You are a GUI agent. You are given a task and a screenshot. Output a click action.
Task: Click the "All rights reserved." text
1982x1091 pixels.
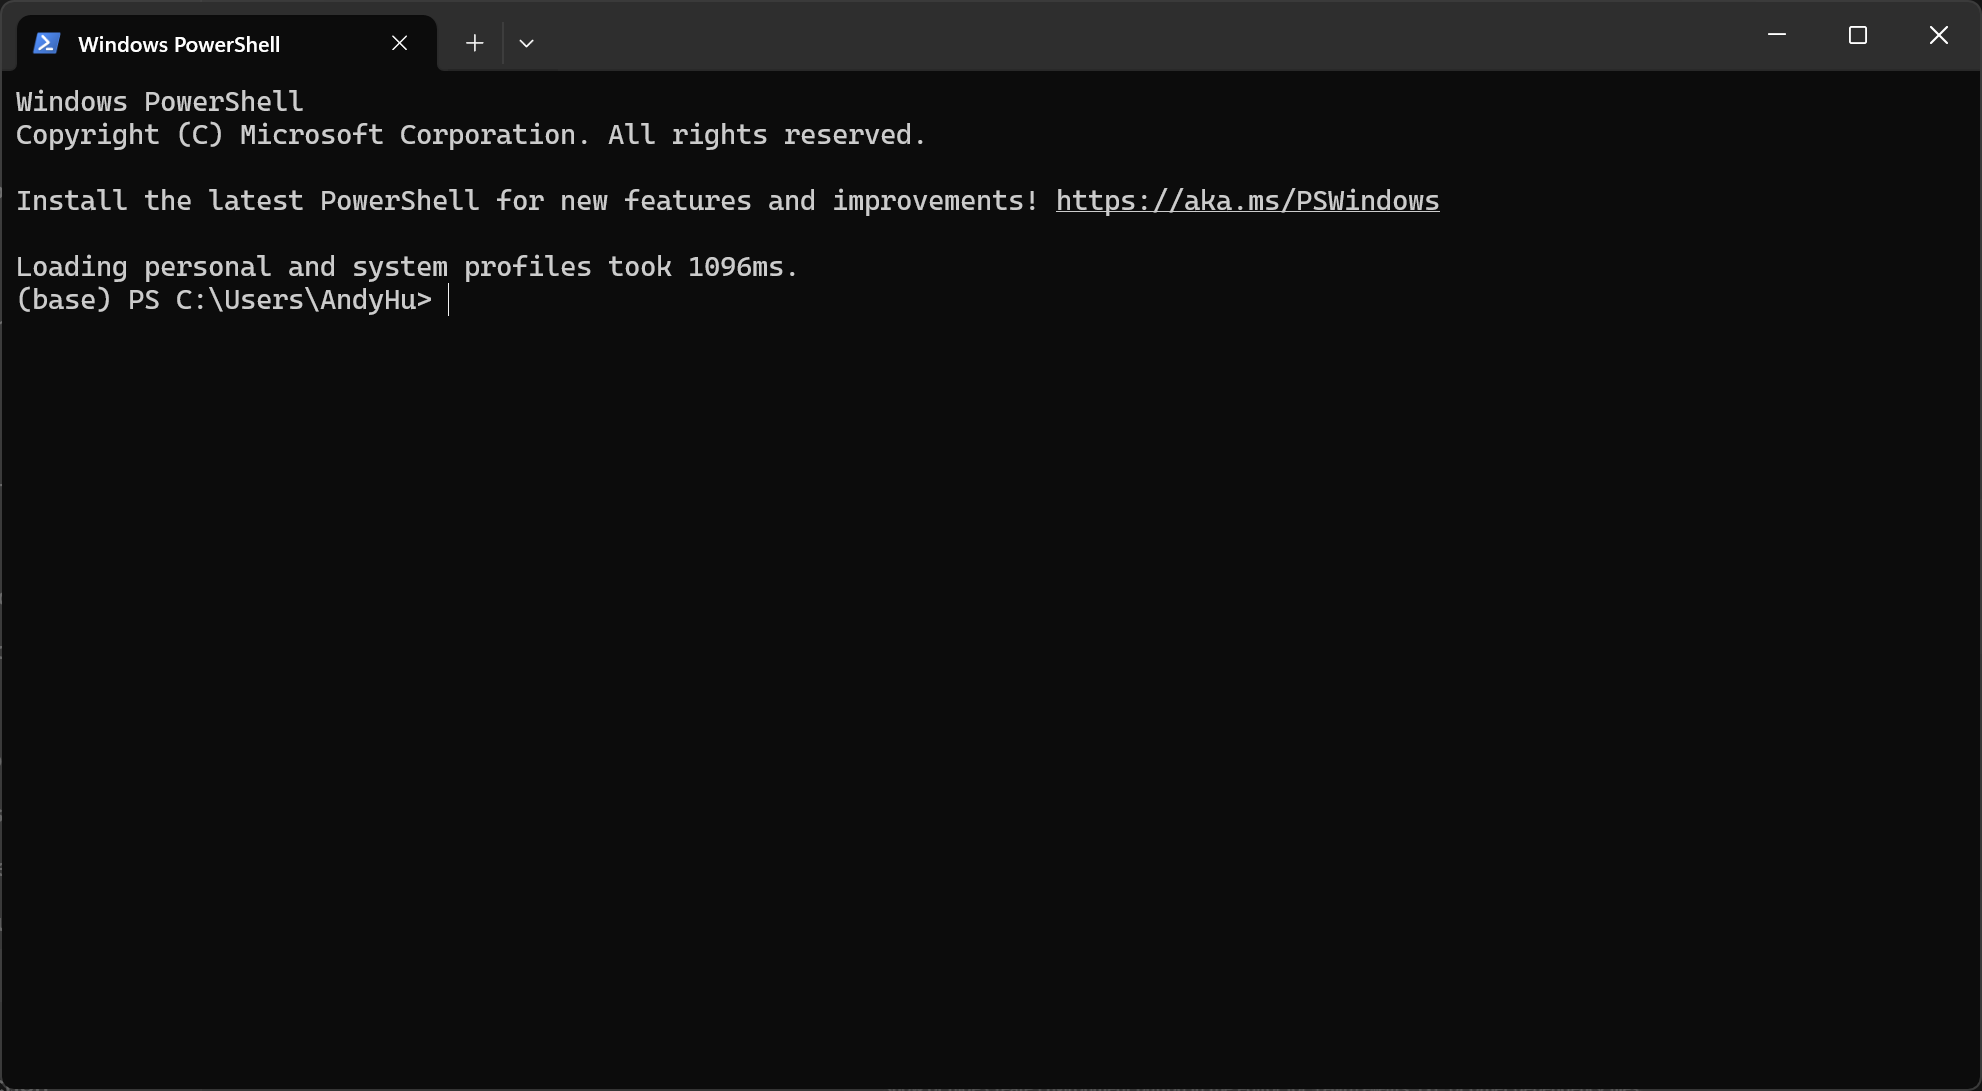click(x=767, y=135)
